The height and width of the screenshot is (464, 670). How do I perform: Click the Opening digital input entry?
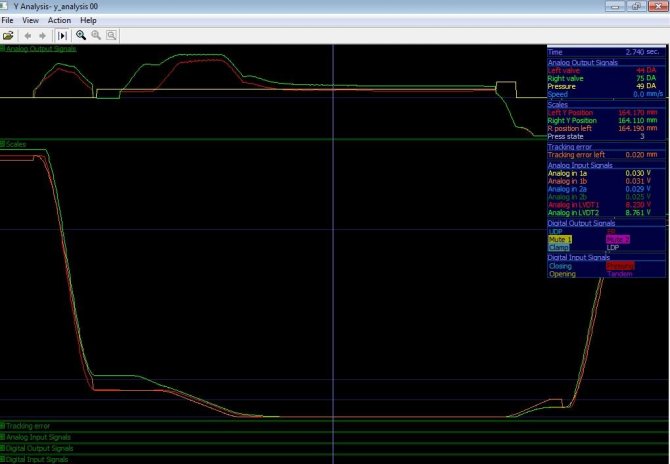(562, 274)
